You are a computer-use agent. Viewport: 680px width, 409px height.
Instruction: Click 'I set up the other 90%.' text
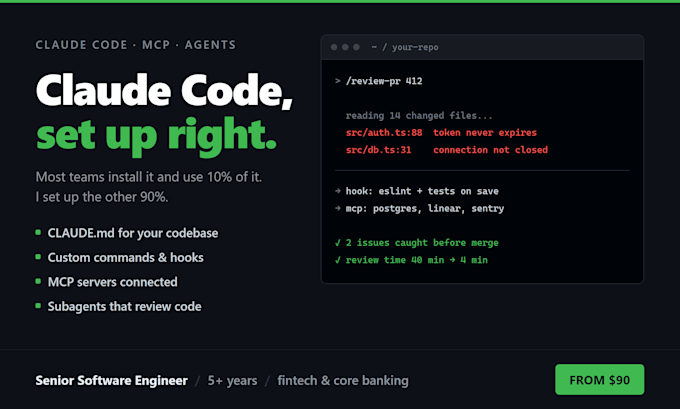click(102, 197)
